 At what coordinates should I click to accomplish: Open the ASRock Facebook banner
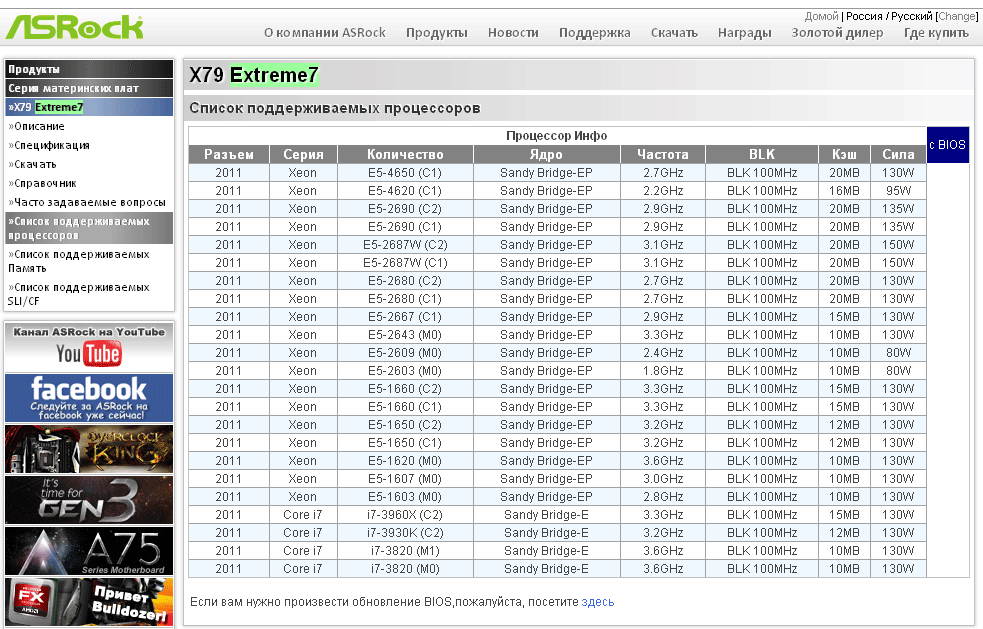(89, 398)
